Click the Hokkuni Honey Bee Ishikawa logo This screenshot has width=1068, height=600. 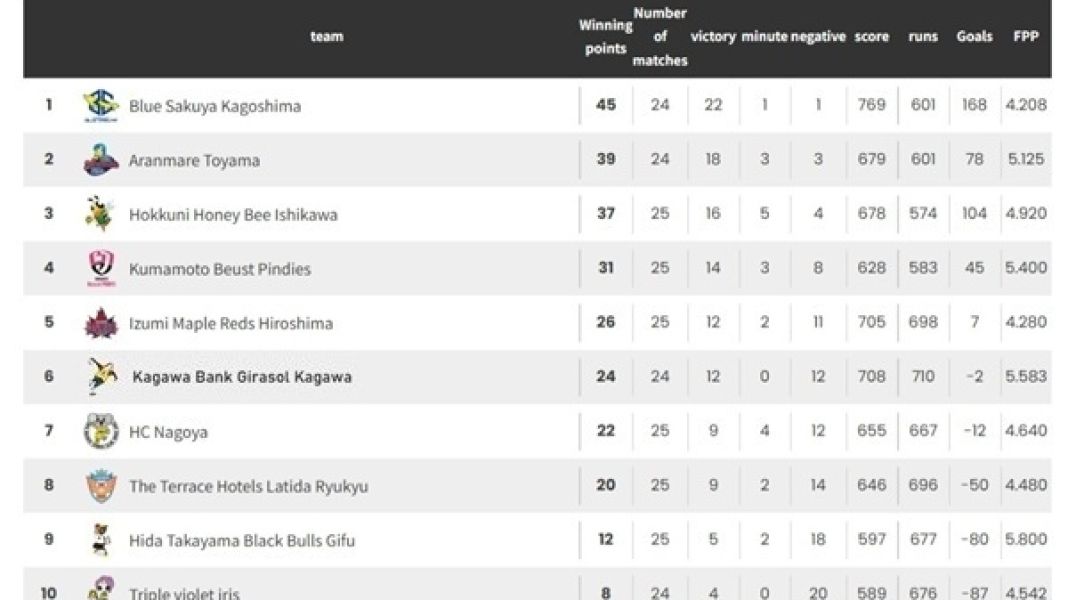99,214
